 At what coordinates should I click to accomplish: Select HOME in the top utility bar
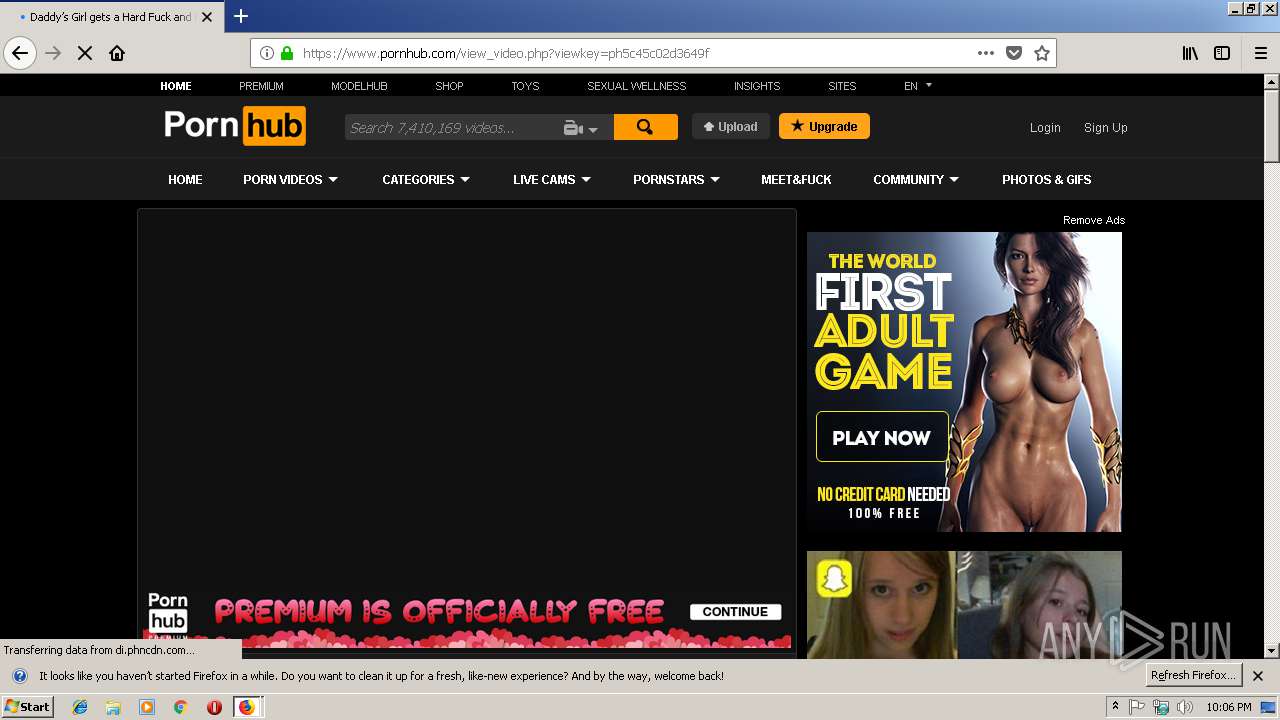(x=176, y=86)
